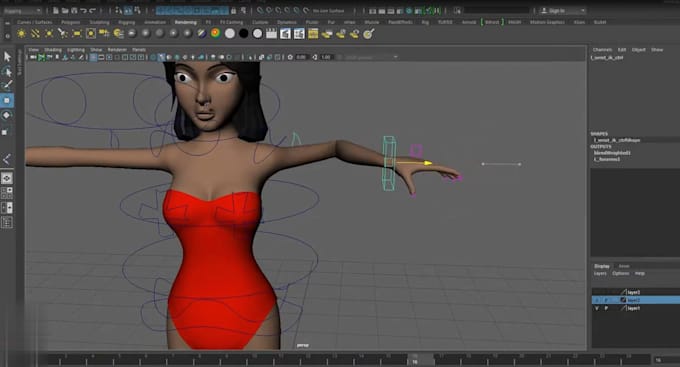Image resolution: width=680 pixels, height=367 pixels.
Task: Click the exposure value field 0.00
Action: tap(301, 57)
